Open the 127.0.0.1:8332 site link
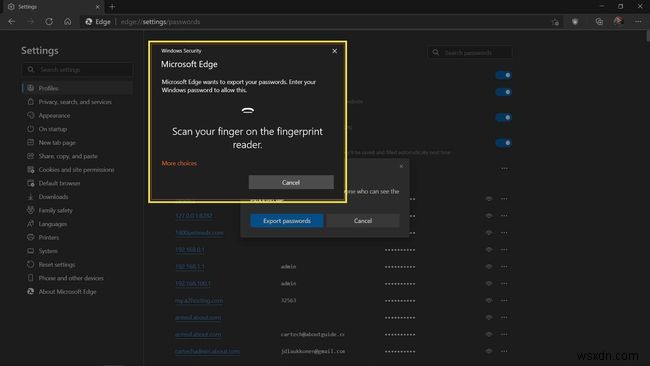650x366 pixels. tap(194, 216)
